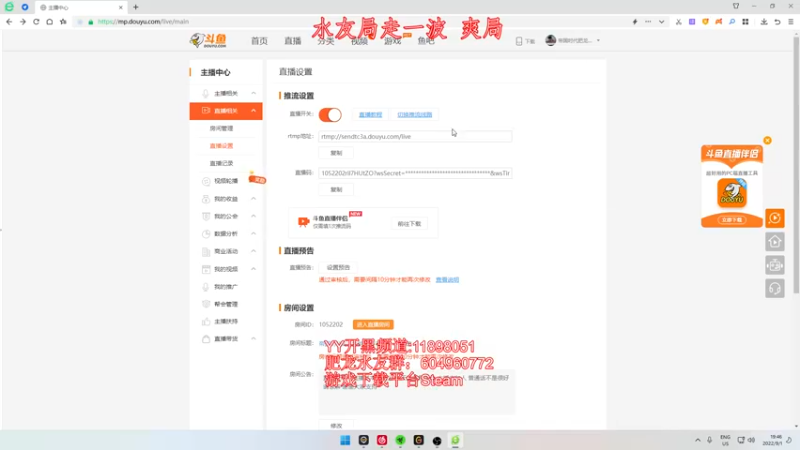Bookmark the page with the star icon
The height and width of the screenshot is (450, 800).
coord(63,22)
